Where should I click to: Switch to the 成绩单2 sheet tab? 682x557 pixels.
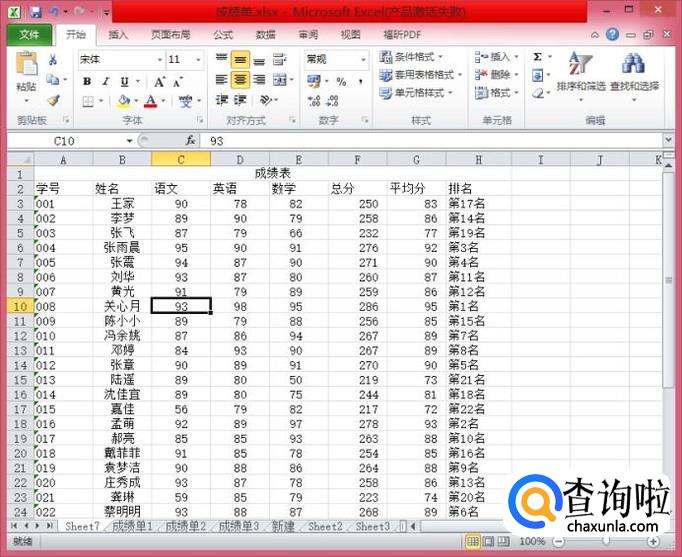coord(186,527)
